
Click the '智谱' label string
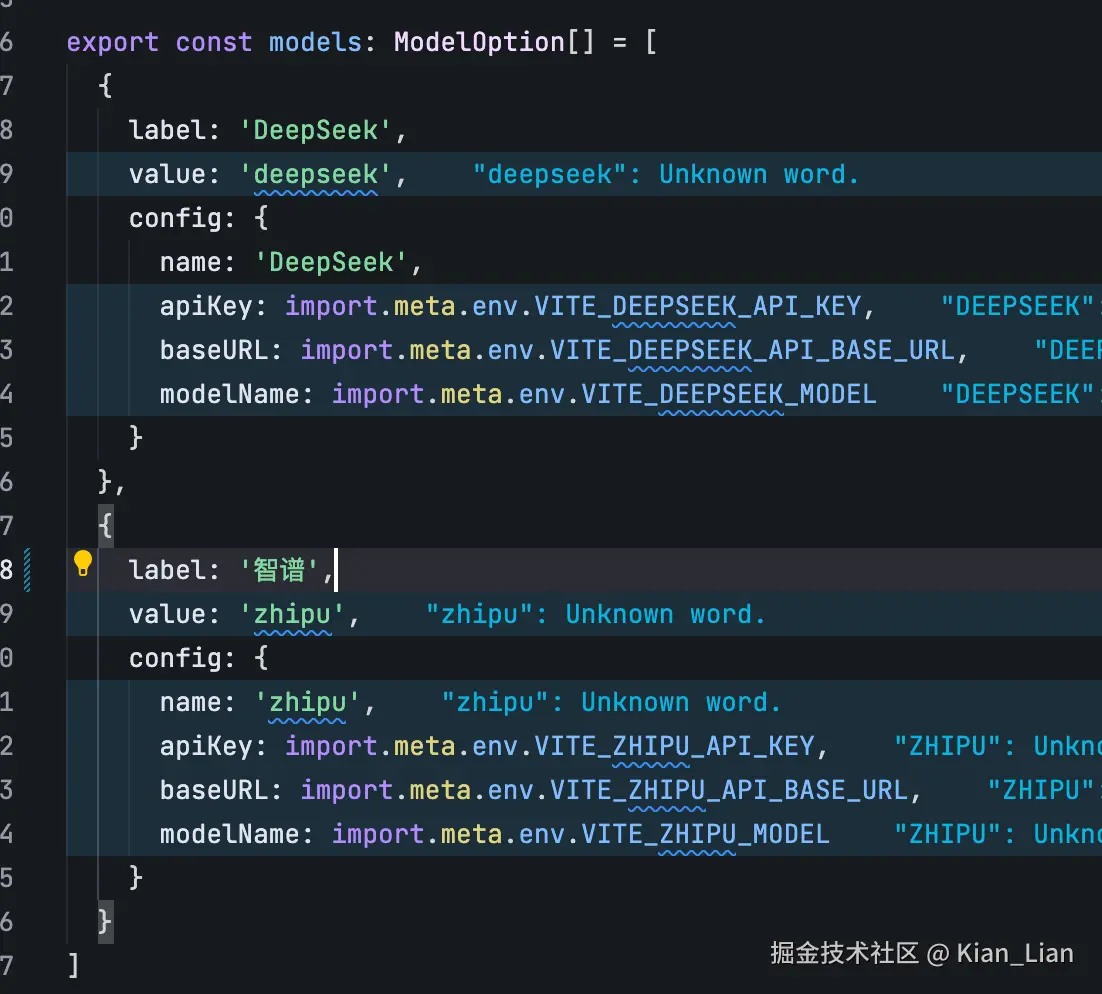point(278,570)
